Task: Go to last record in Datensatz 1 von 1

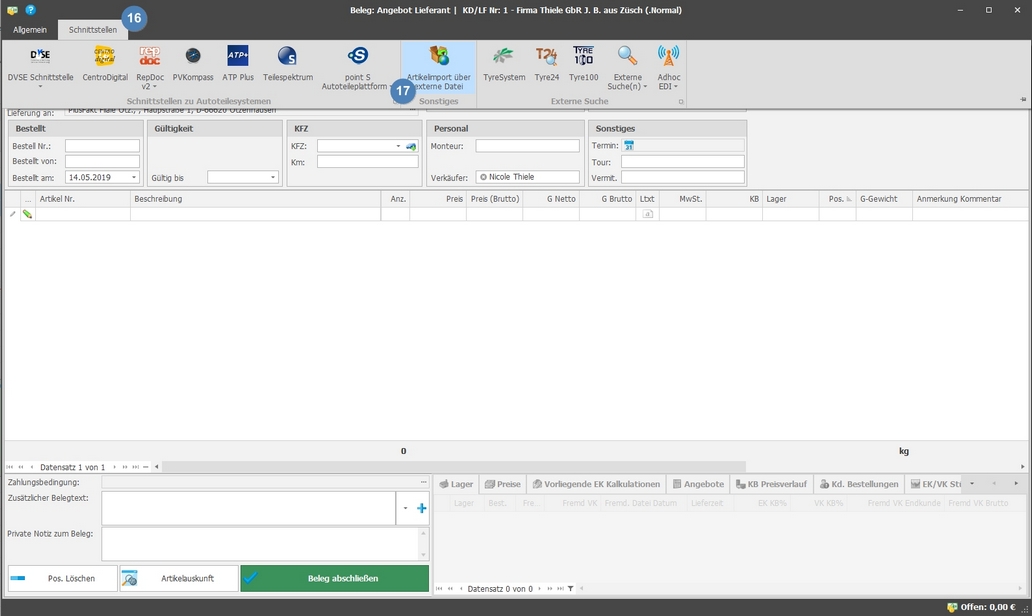Action: coord(135,467)
